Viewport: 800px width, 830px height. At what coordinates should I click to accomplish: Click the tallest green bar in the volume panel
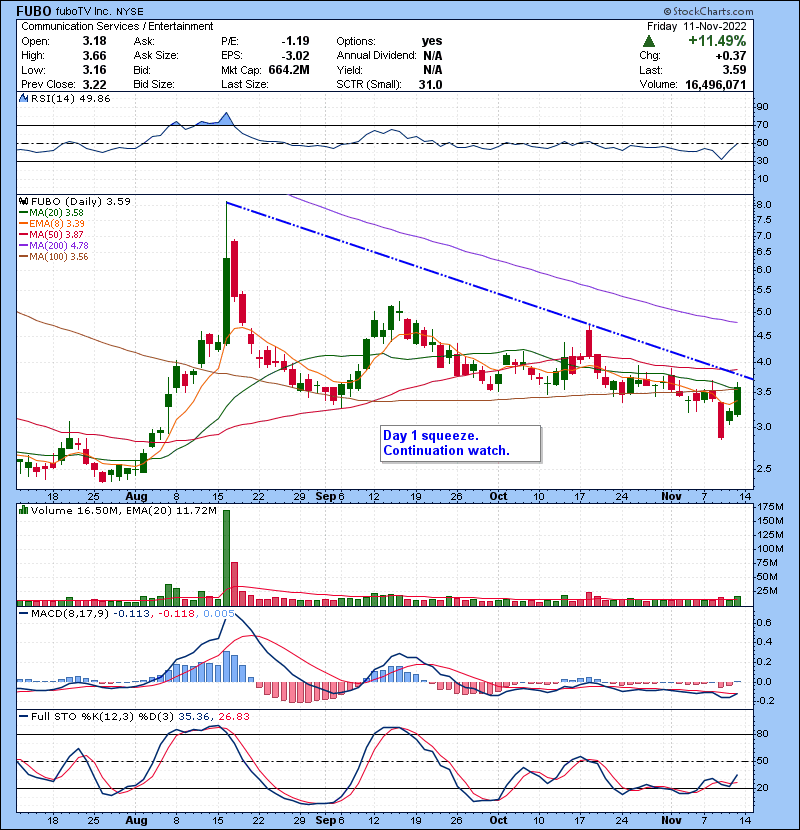coord(227,558)
